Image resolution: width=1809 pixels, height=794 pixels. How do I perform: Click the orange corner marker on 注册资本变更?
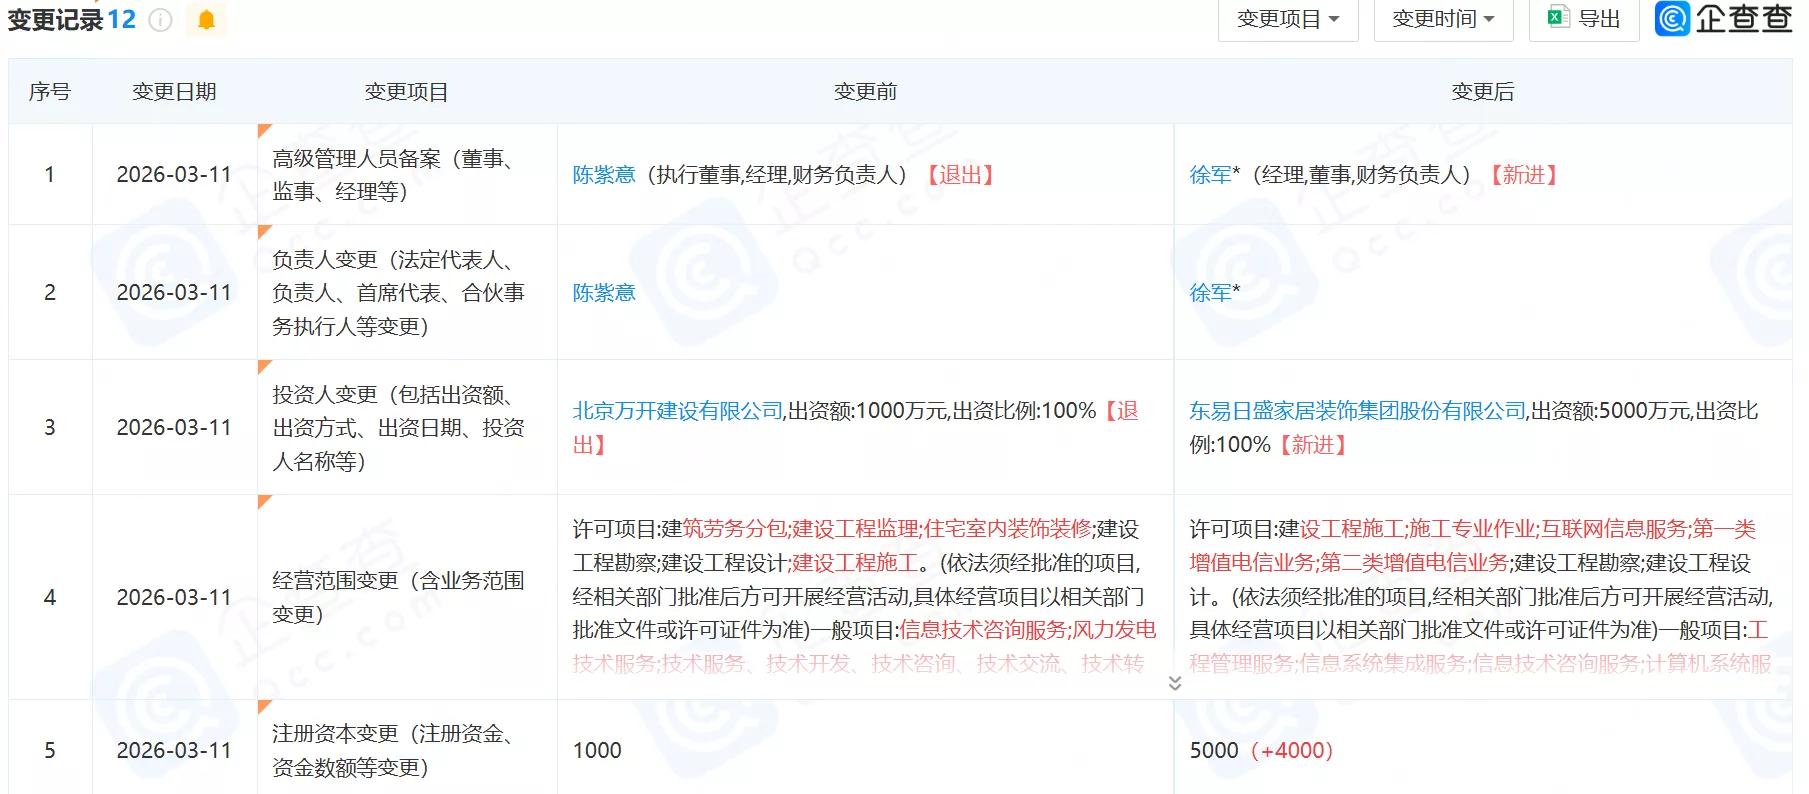263,705
